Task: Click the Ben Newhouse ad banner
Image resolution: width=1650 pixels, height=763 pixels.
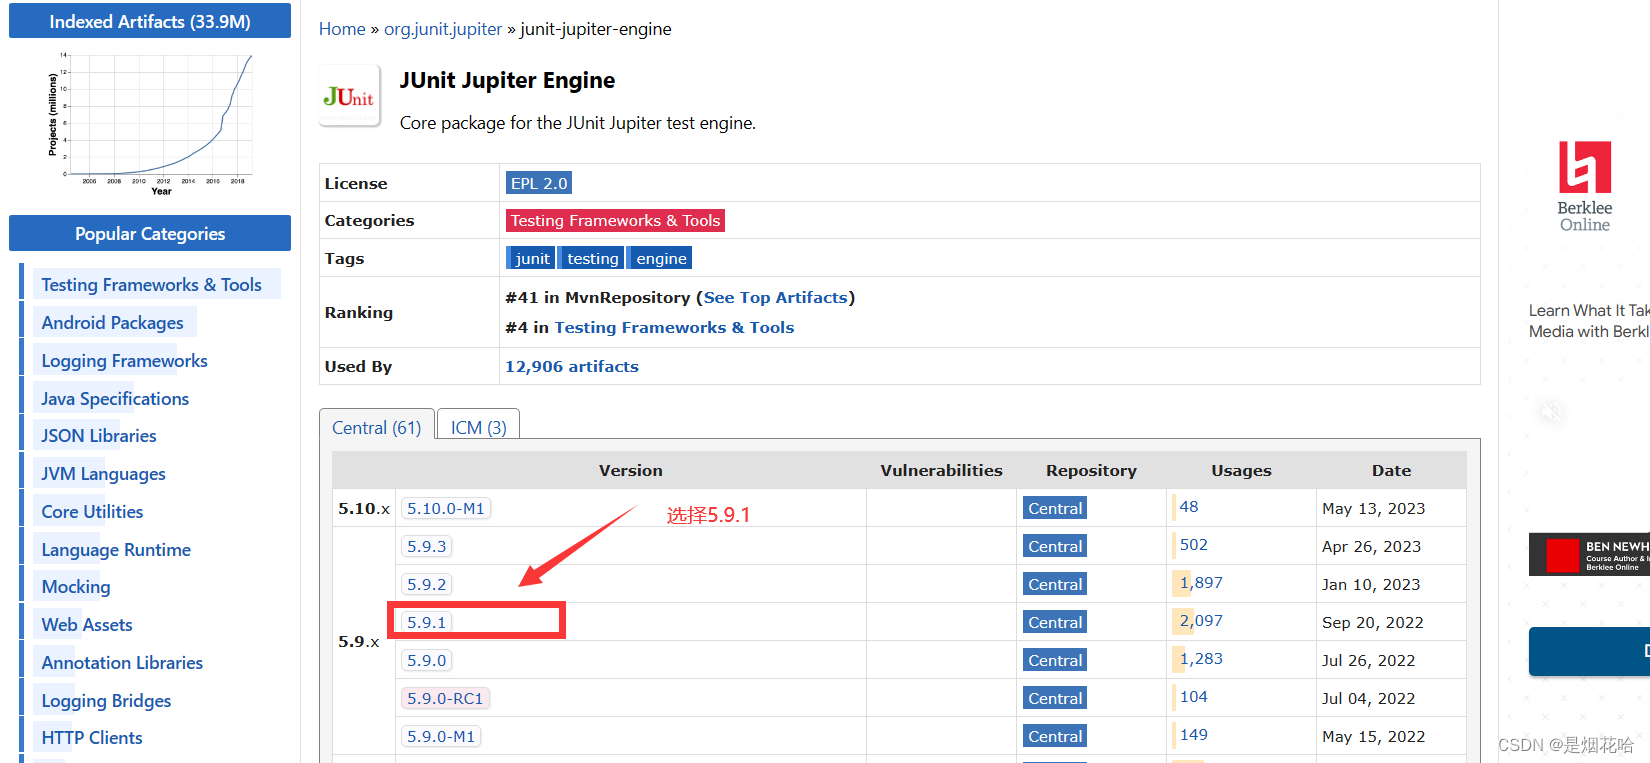Action: 1589,554
